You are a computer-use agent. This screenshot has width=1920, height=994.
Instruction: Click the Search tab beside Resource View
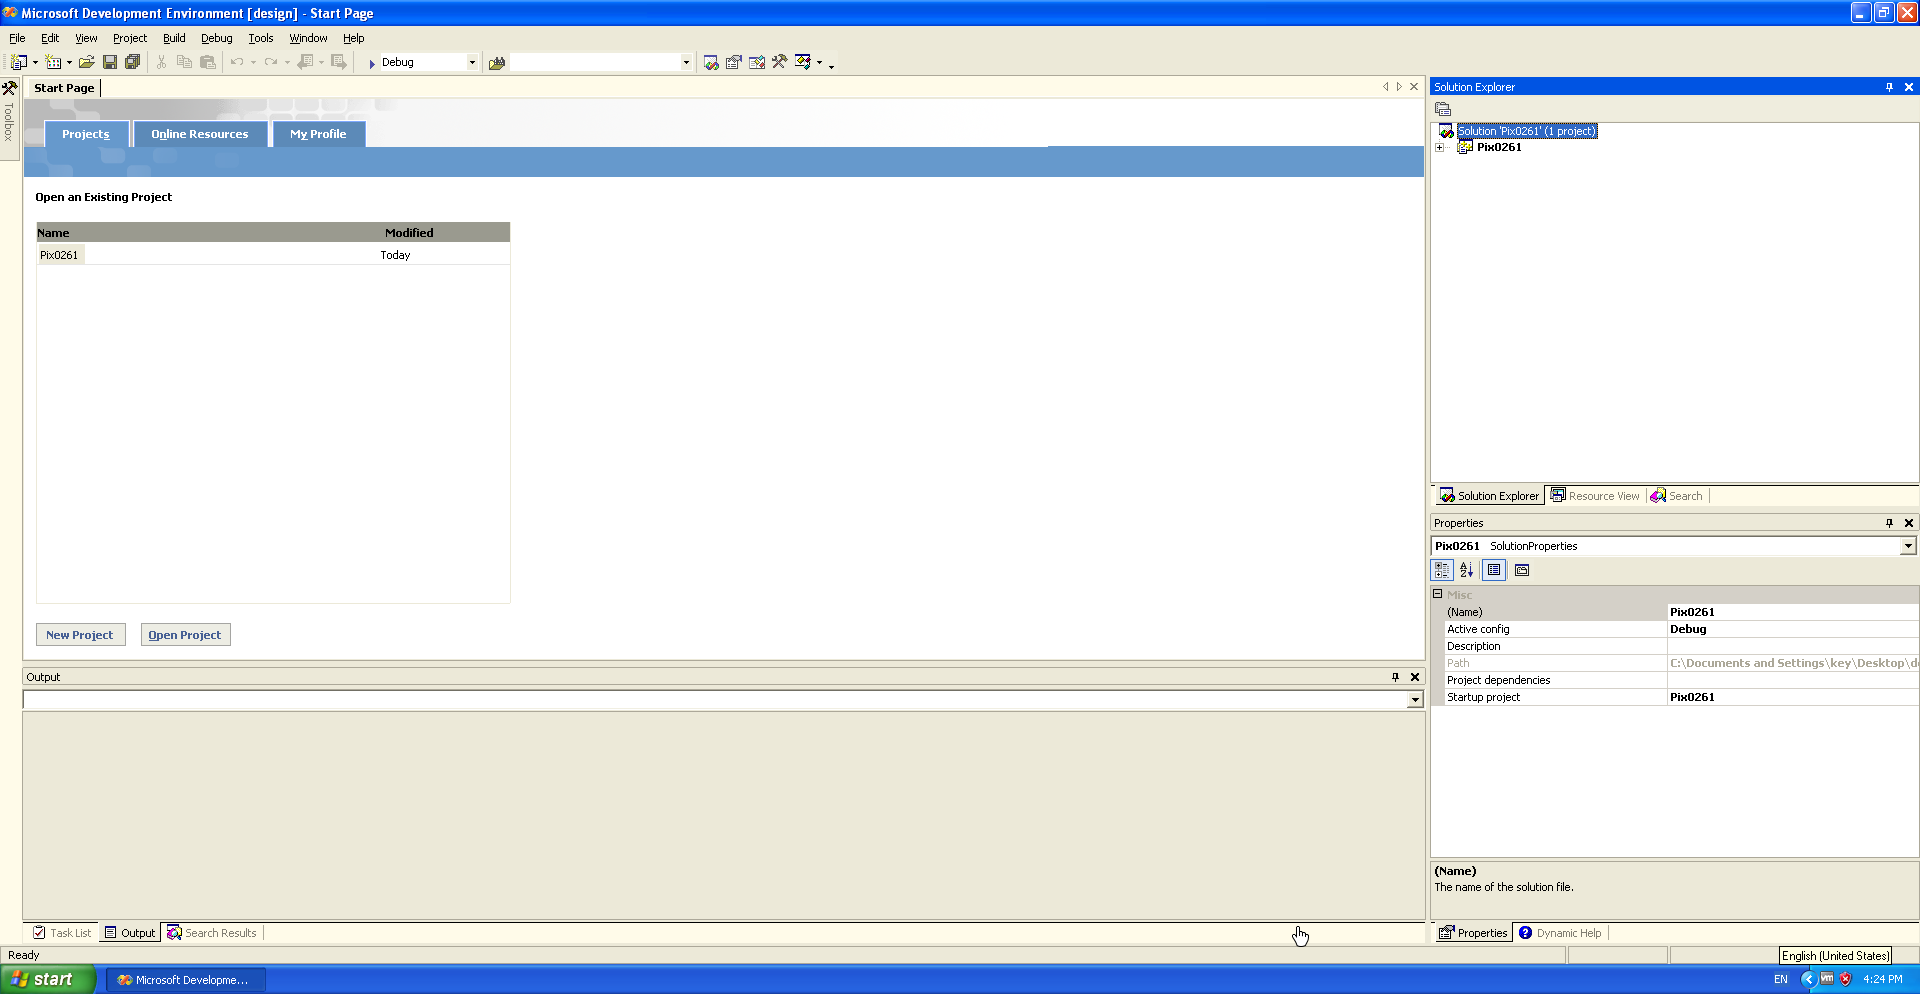point(1677,496)
